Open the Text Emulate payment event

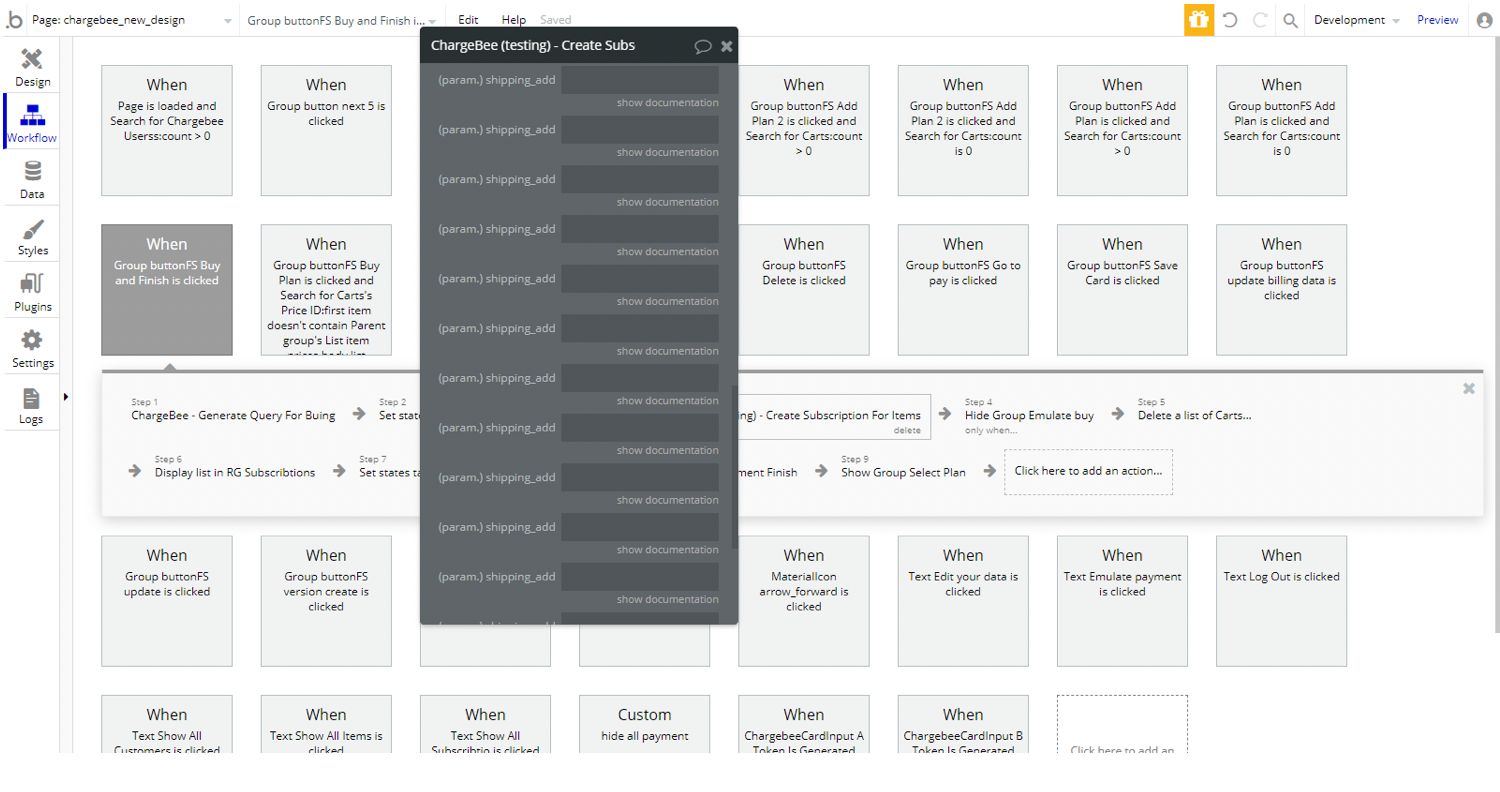point(1122,601)
